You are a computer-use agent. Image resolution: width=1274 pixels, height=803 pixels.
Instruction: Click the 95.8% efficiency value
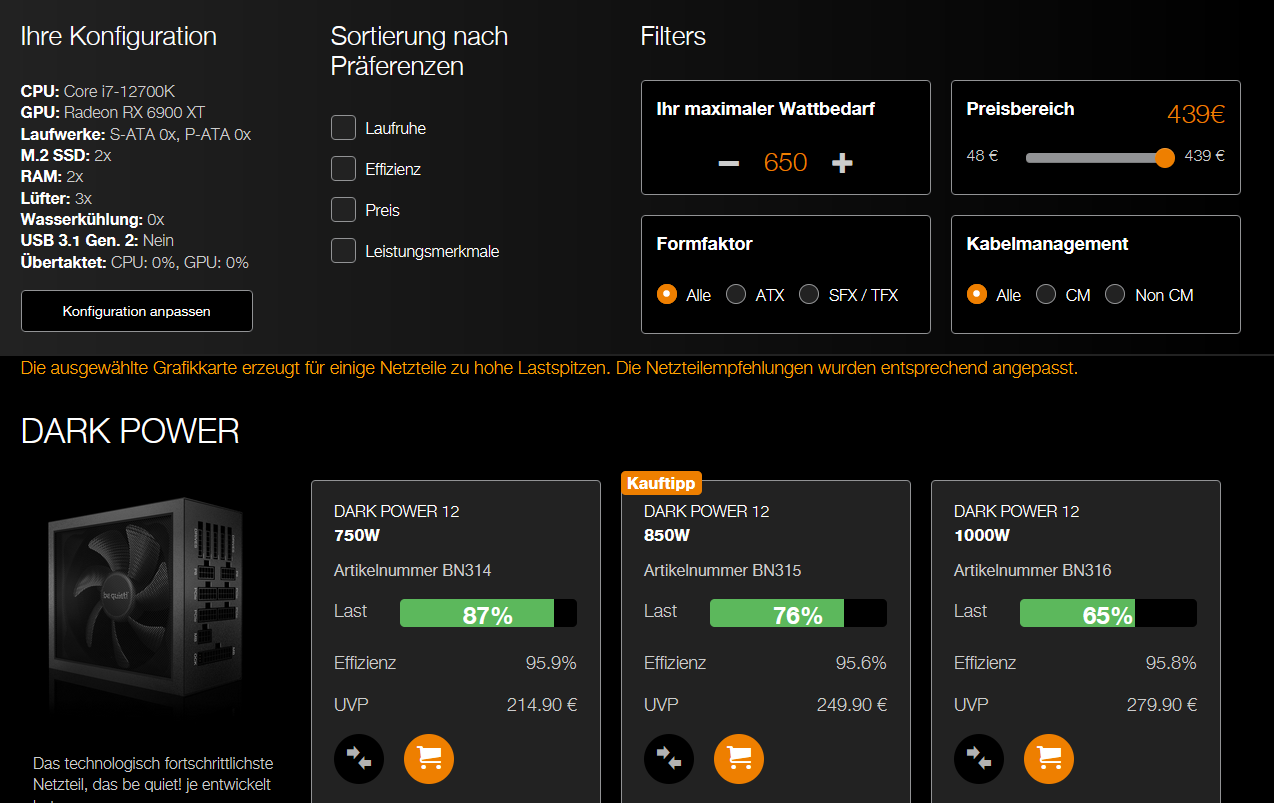coord(1171,662)
